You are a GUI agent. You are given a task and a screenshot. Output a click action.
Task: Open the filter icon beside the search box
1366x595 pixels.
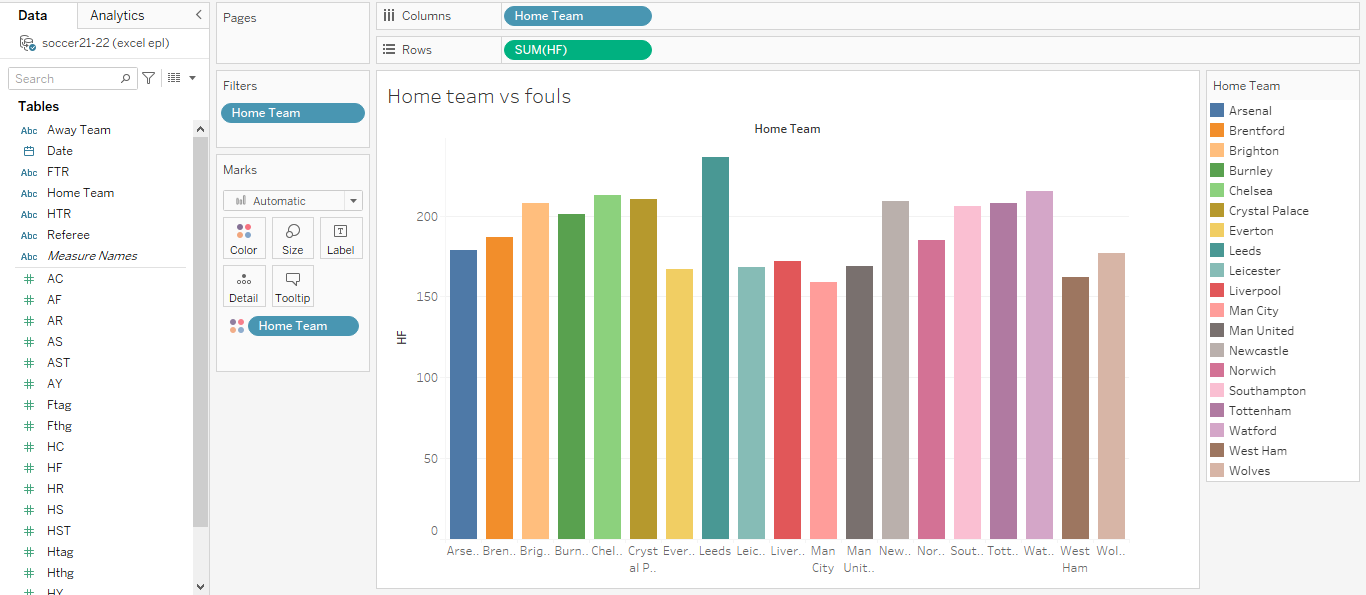click(x=147, y=77)
